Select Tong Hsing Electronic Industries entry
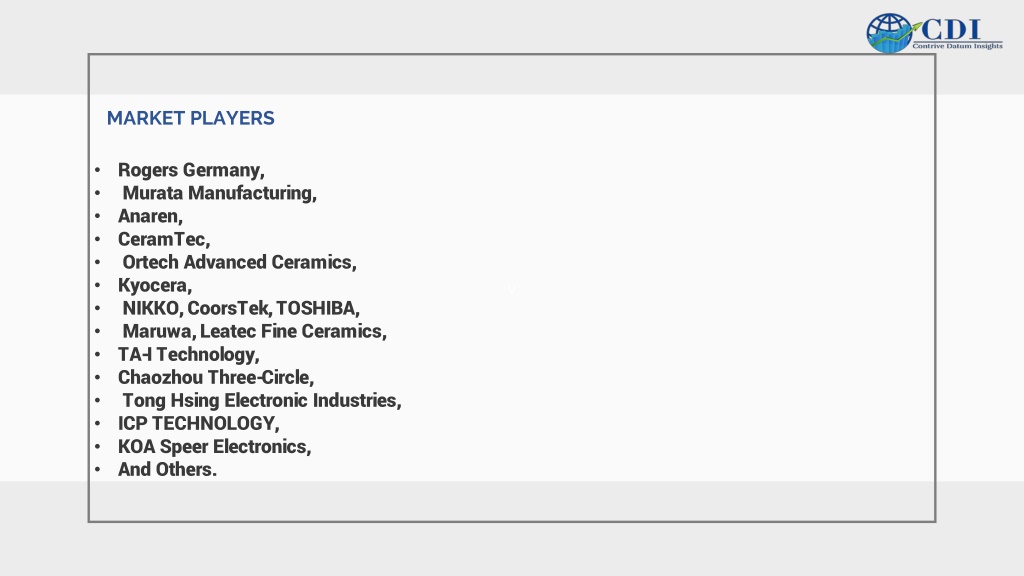This screenshot has height=576, width=1024. 262,400
